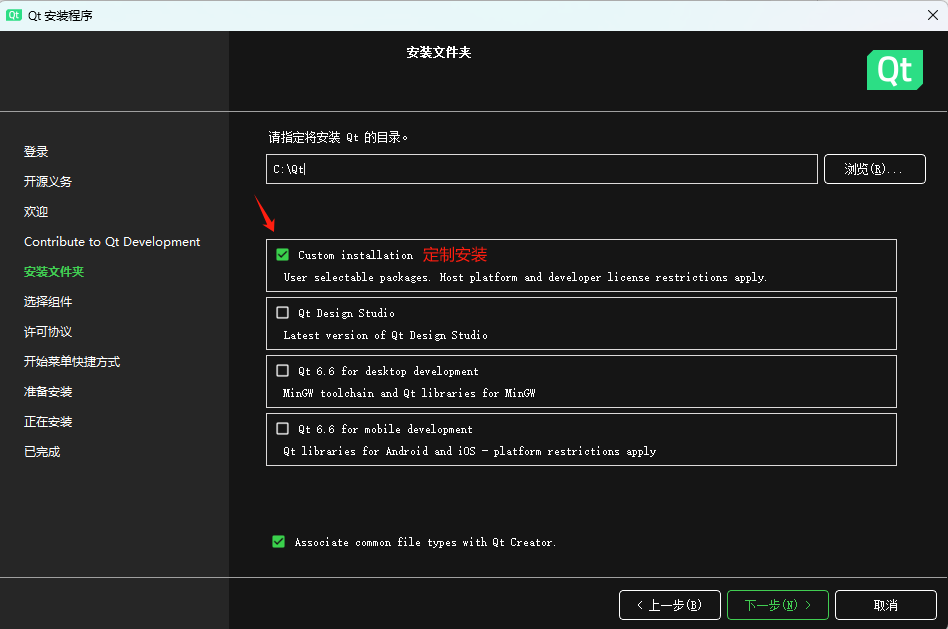Toggle Associate common file types with Qt Creator

(x=279, y=541)
